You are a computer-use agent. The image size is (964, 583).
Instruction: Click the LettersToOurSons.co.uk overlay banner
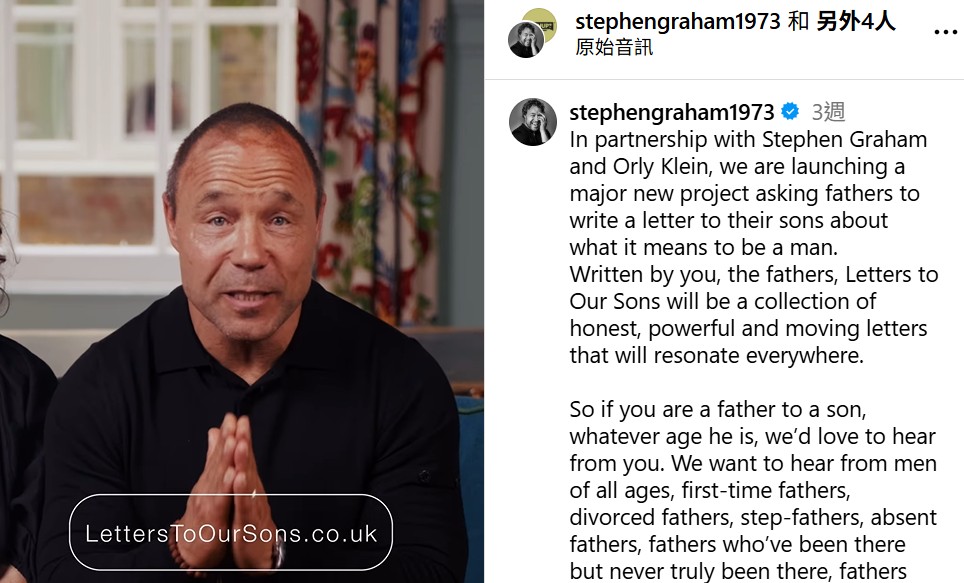pos(231,533)
